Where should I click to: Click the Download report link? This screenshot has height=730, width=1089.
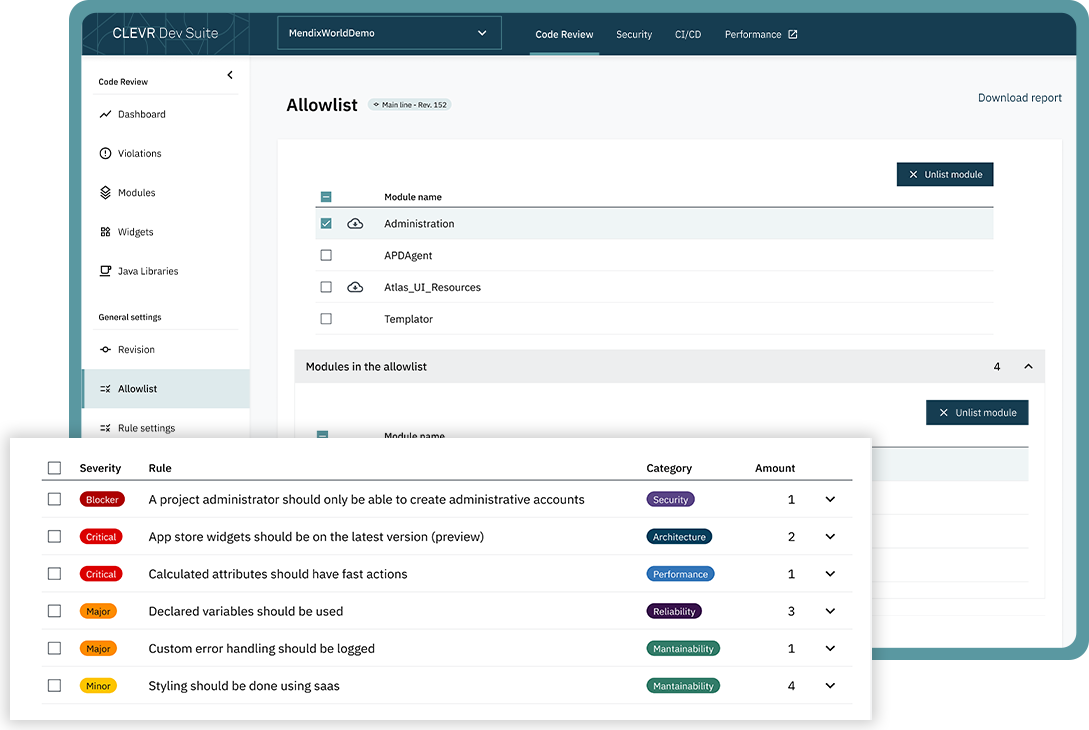pos(1020,98)
